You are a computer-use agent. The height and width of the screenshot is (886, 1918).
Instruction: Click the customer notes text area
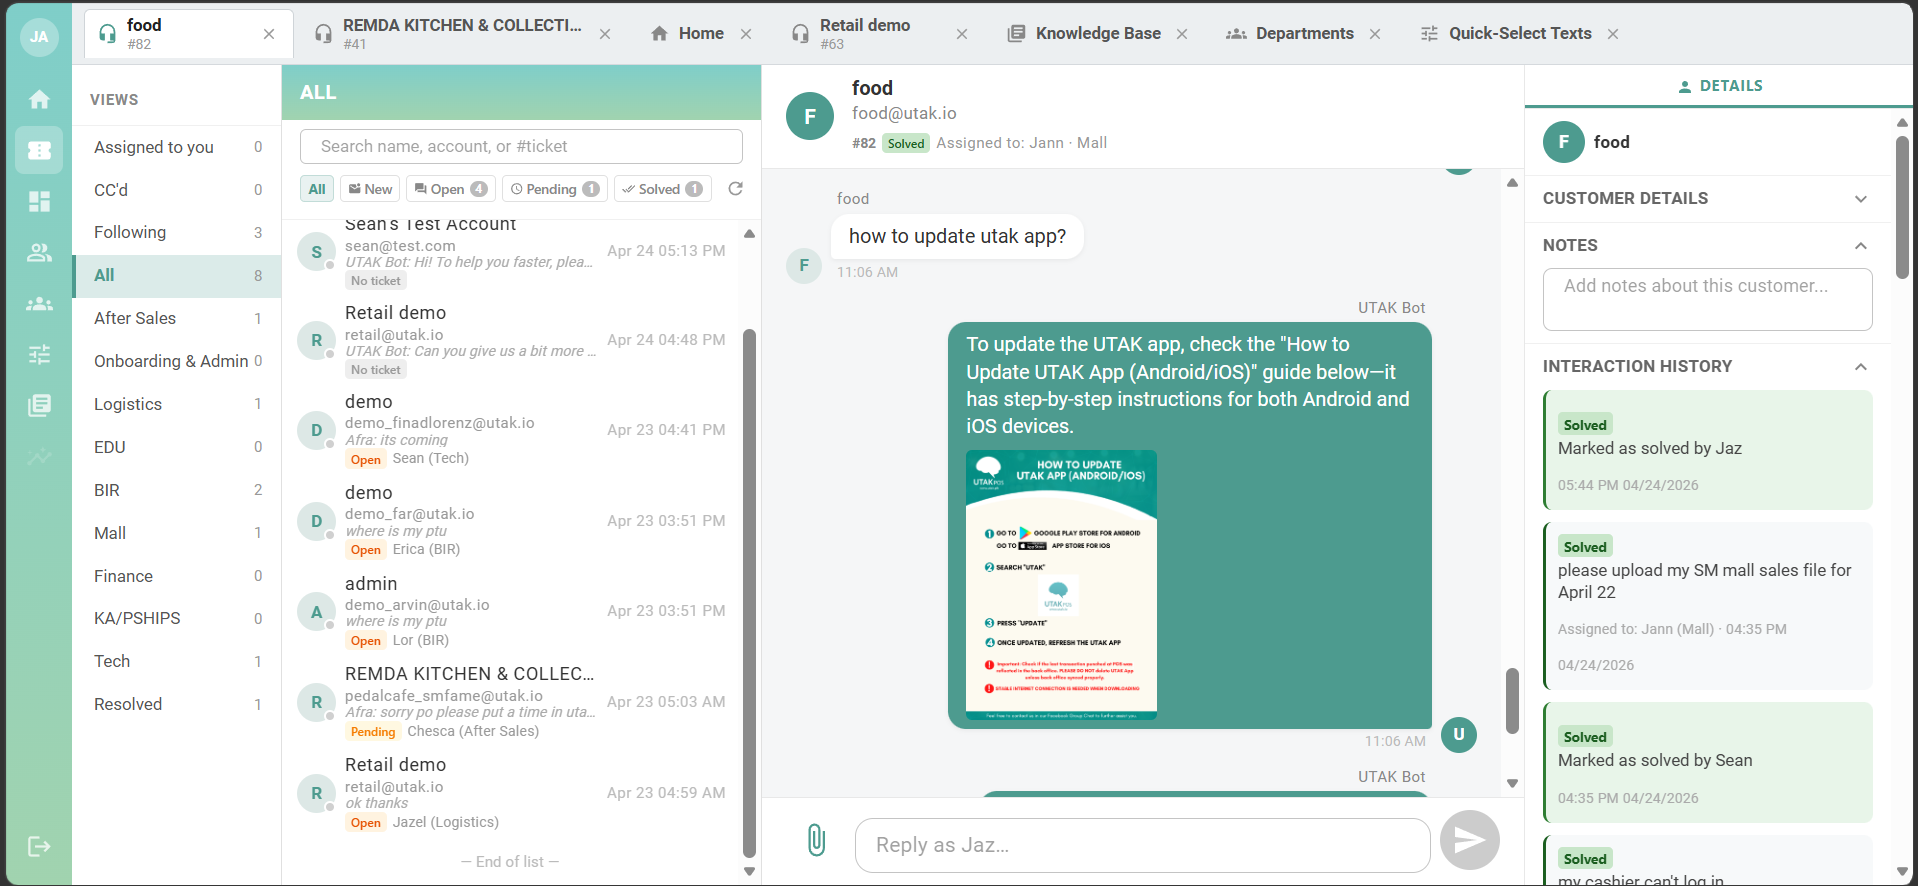tap(1707, 299)
